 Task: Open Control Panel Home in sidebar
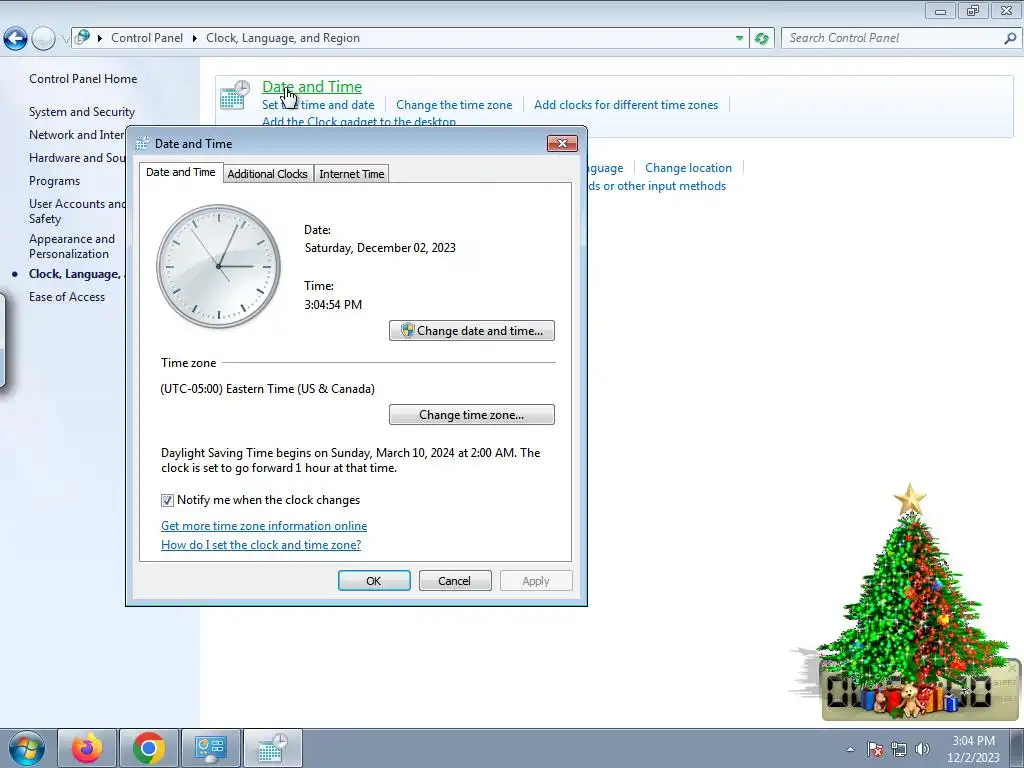point(83,79)
